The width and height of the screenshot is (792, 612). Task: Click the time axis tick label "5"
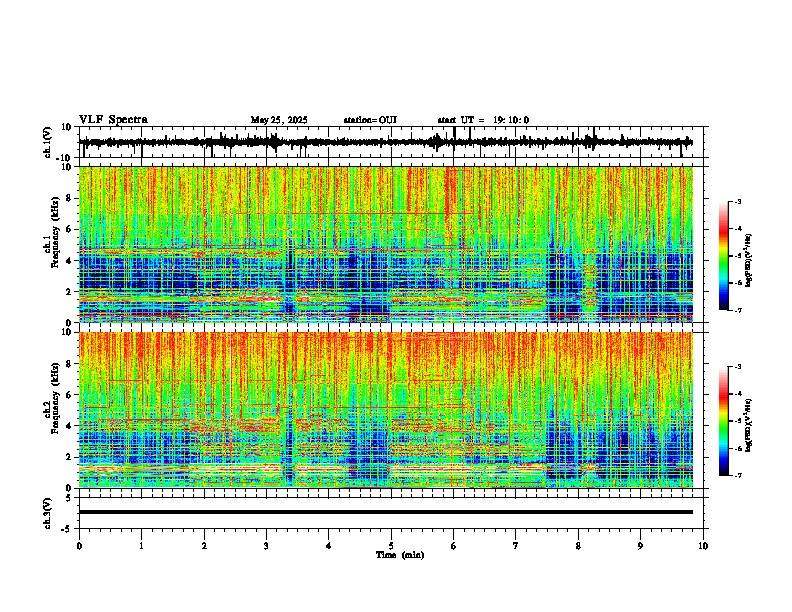pos(391,546)
